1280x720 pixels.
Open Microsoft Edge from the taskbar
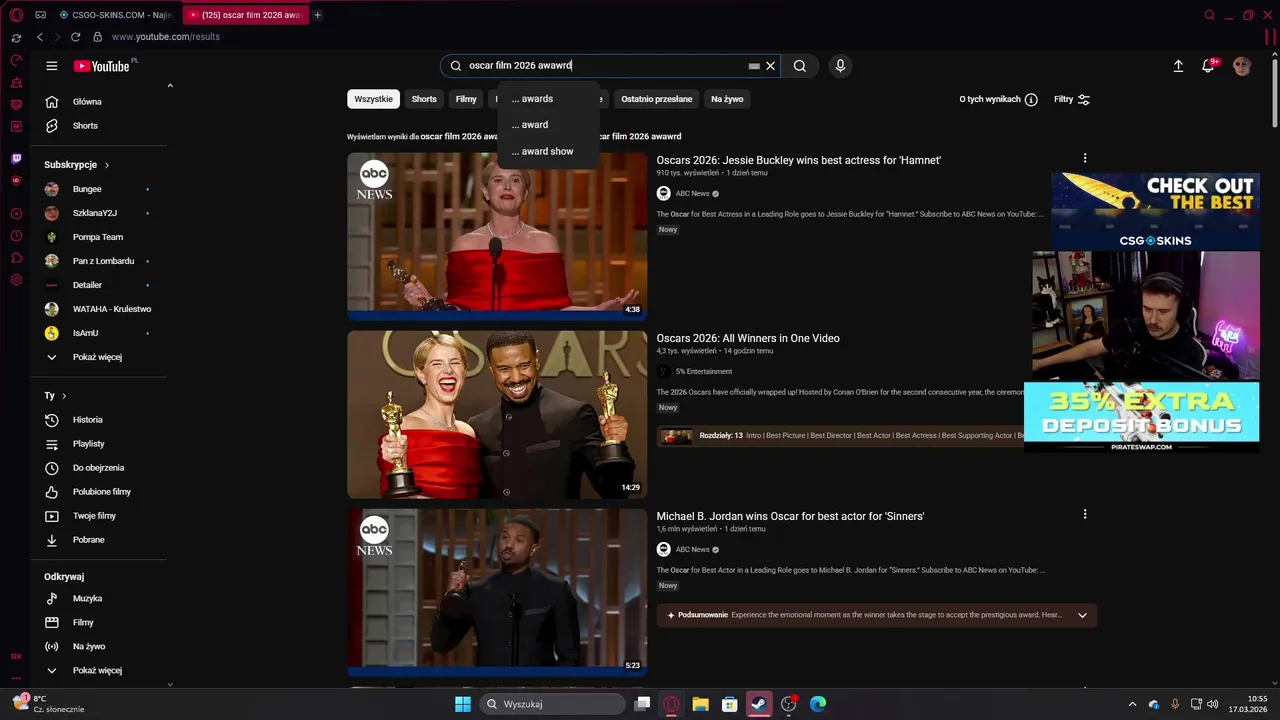coord(818,704)
